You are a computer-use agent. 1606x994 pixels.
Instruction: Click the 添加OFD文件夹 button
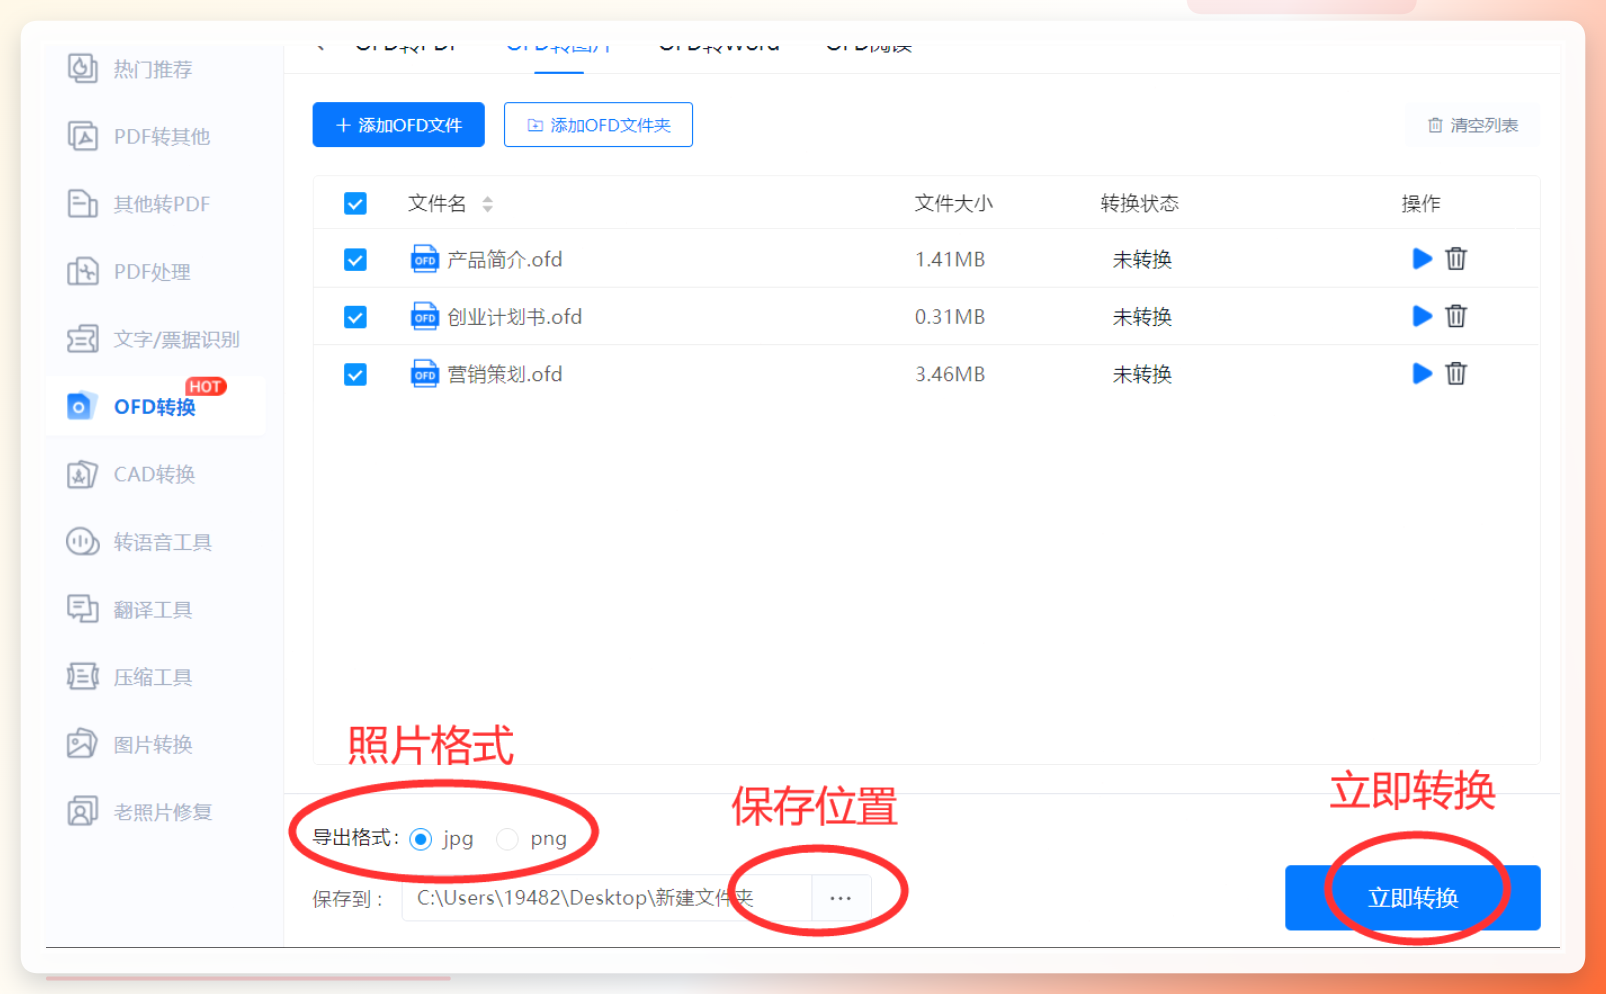[x=598, y=125]
